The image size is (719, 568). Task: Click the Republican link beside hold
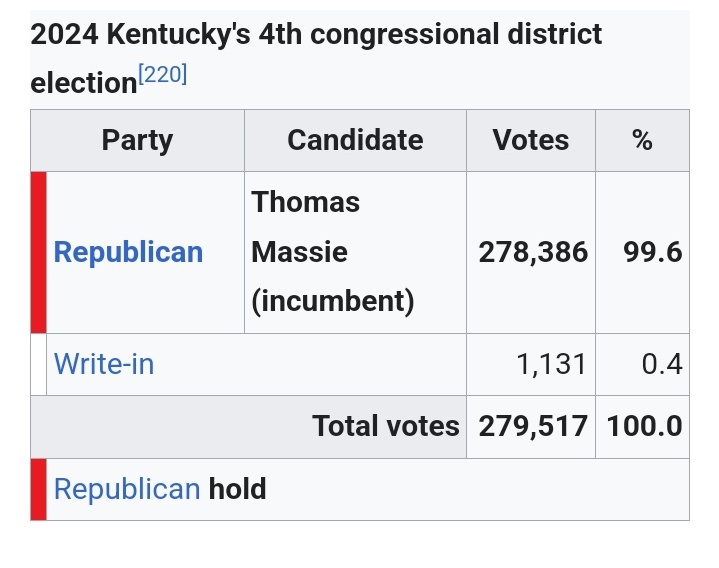(x=127, y=489)
